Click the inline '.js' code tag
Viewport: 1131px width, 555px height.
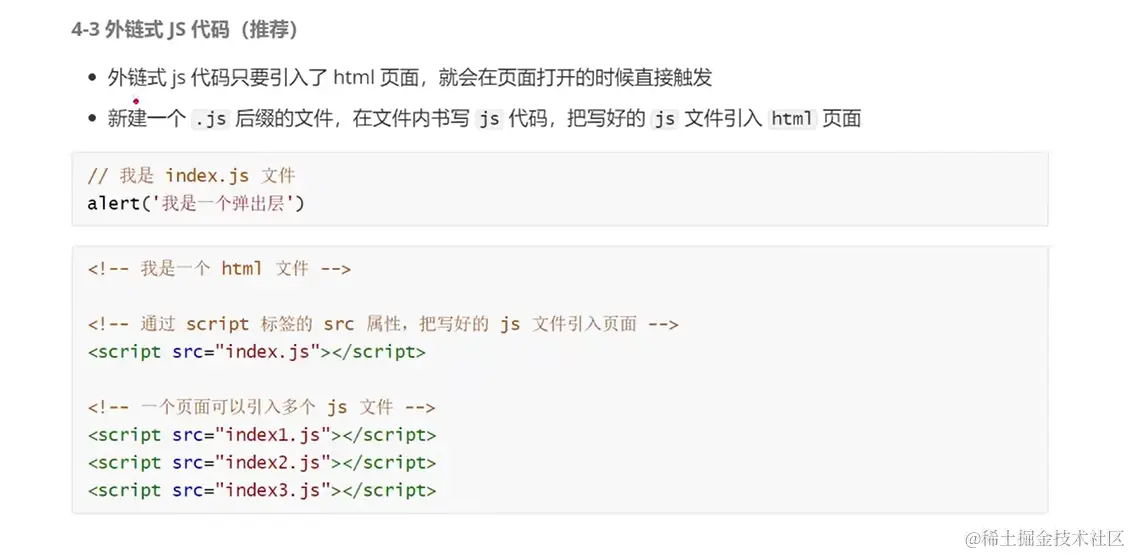[210, 119]
